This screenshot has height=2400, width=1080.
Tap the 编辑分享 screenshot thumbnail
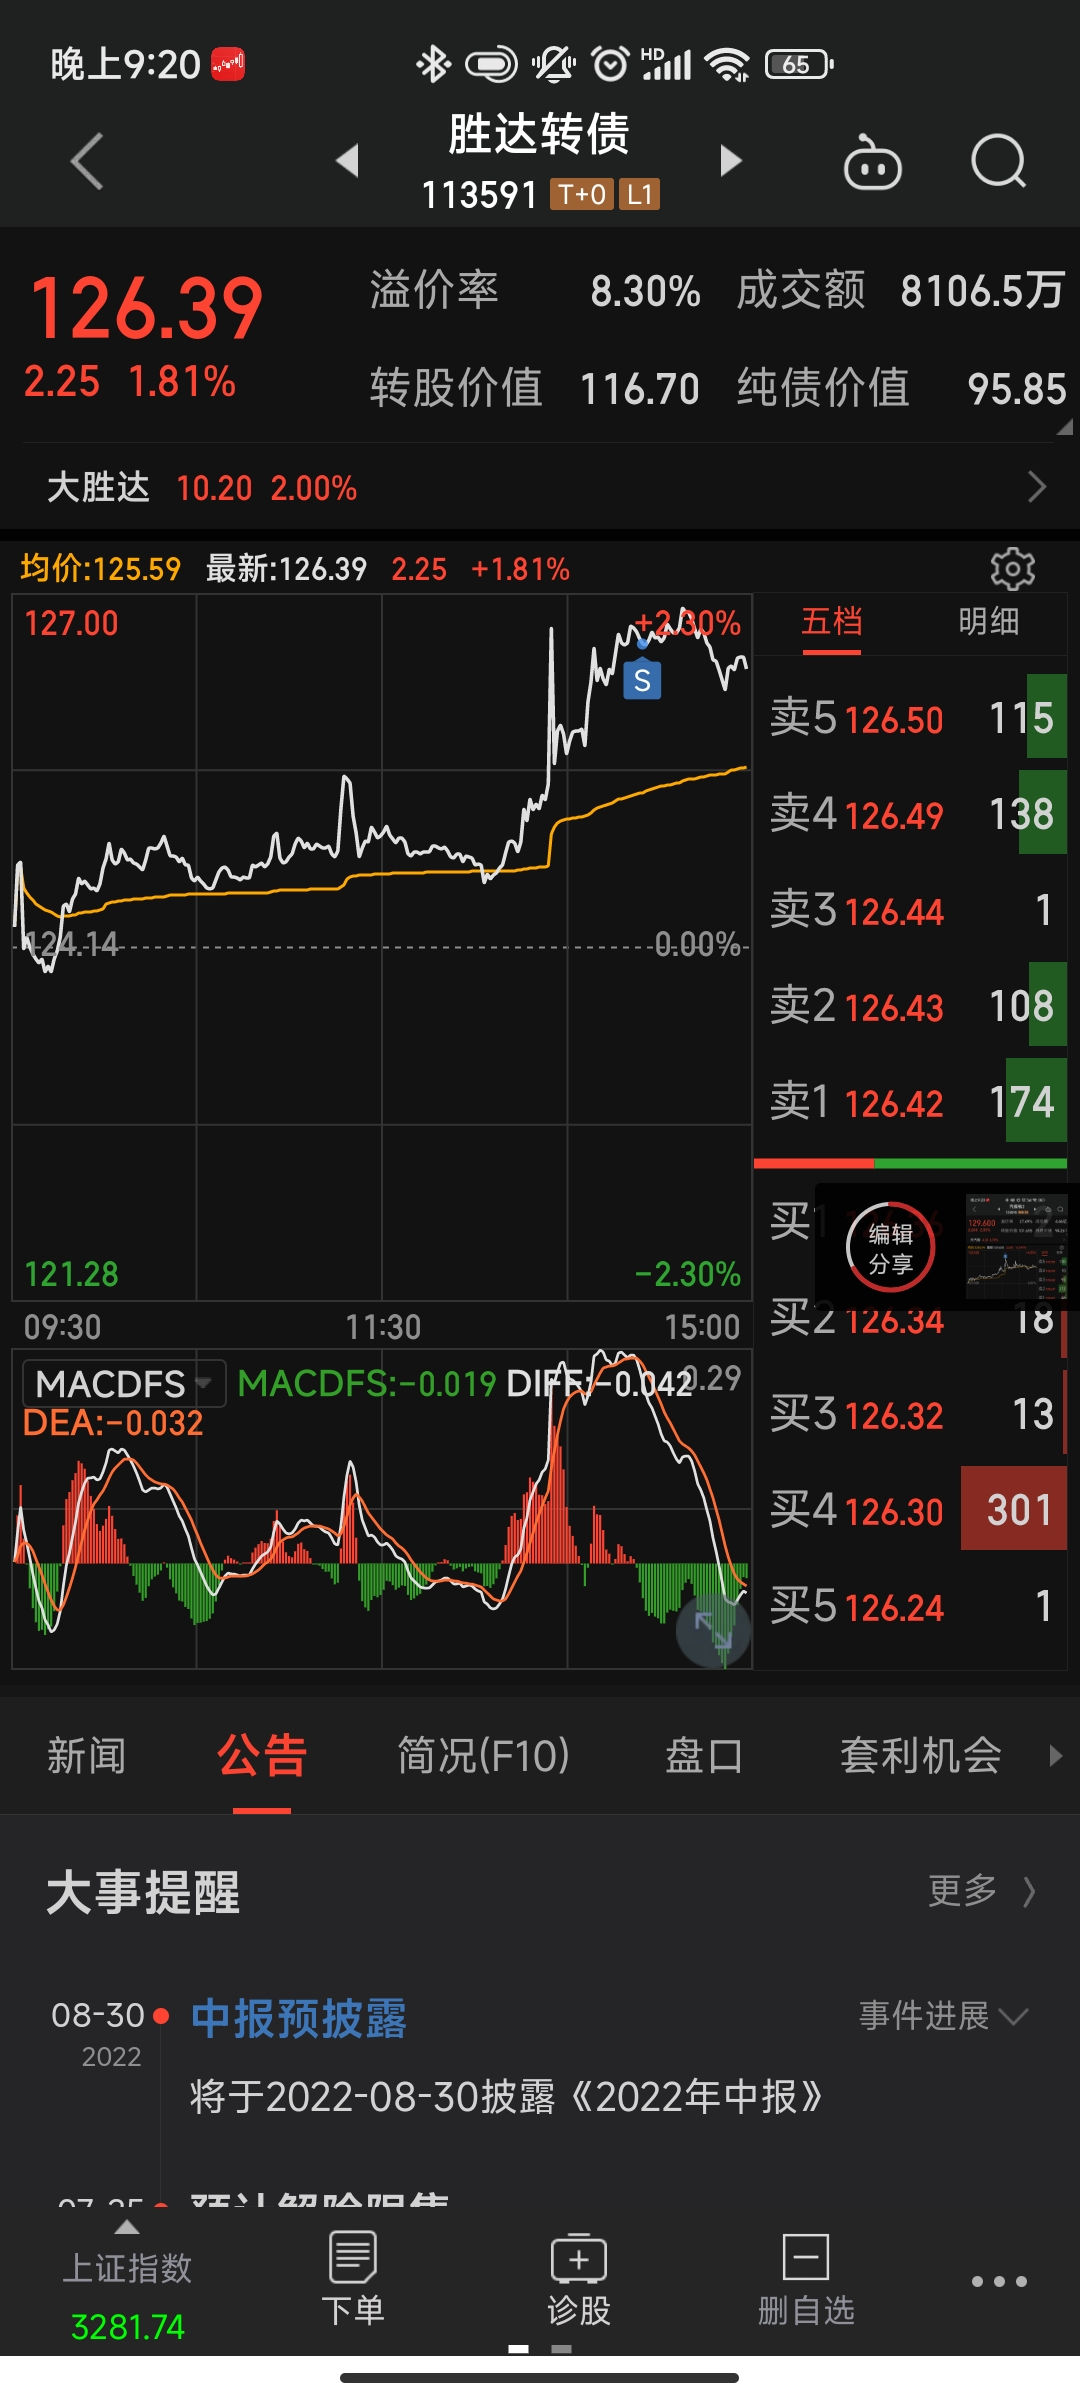tap(1015, 1246)
